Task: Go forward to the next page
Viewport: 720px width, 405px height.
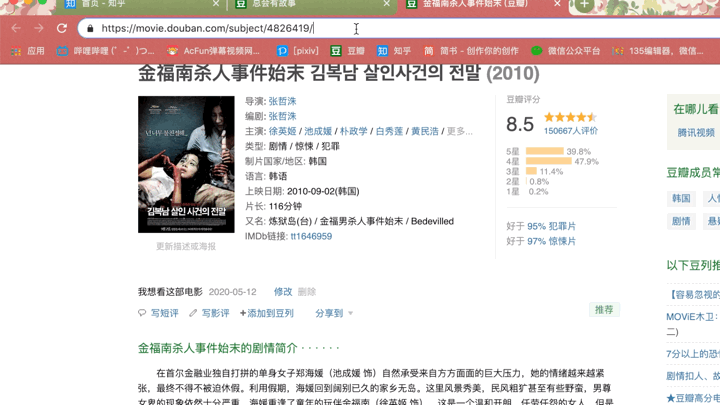Action: pos(39,28)
